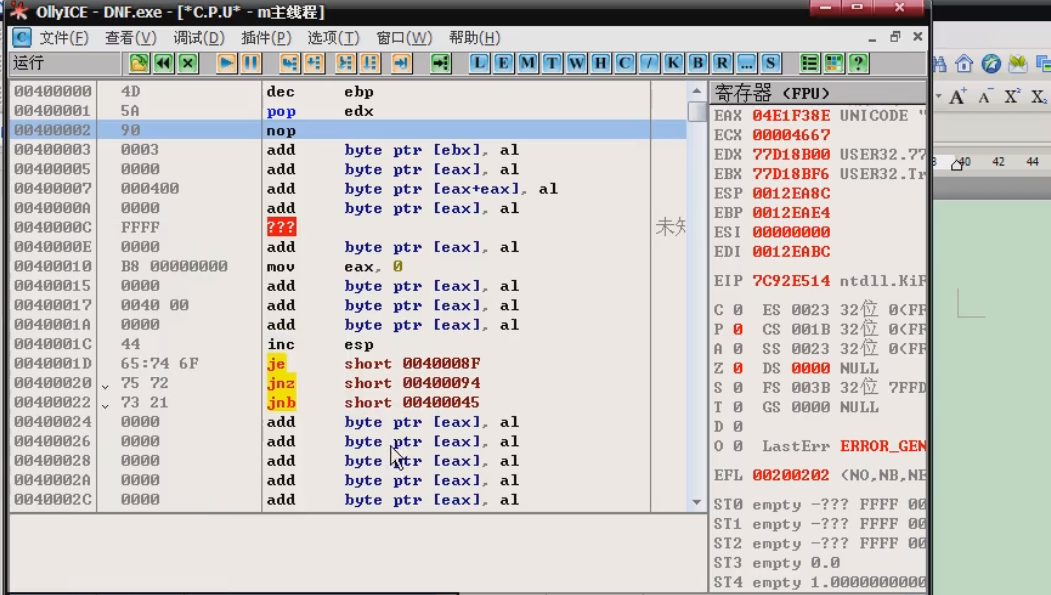Show Executable modules with E button

click(x=504, y=63)
